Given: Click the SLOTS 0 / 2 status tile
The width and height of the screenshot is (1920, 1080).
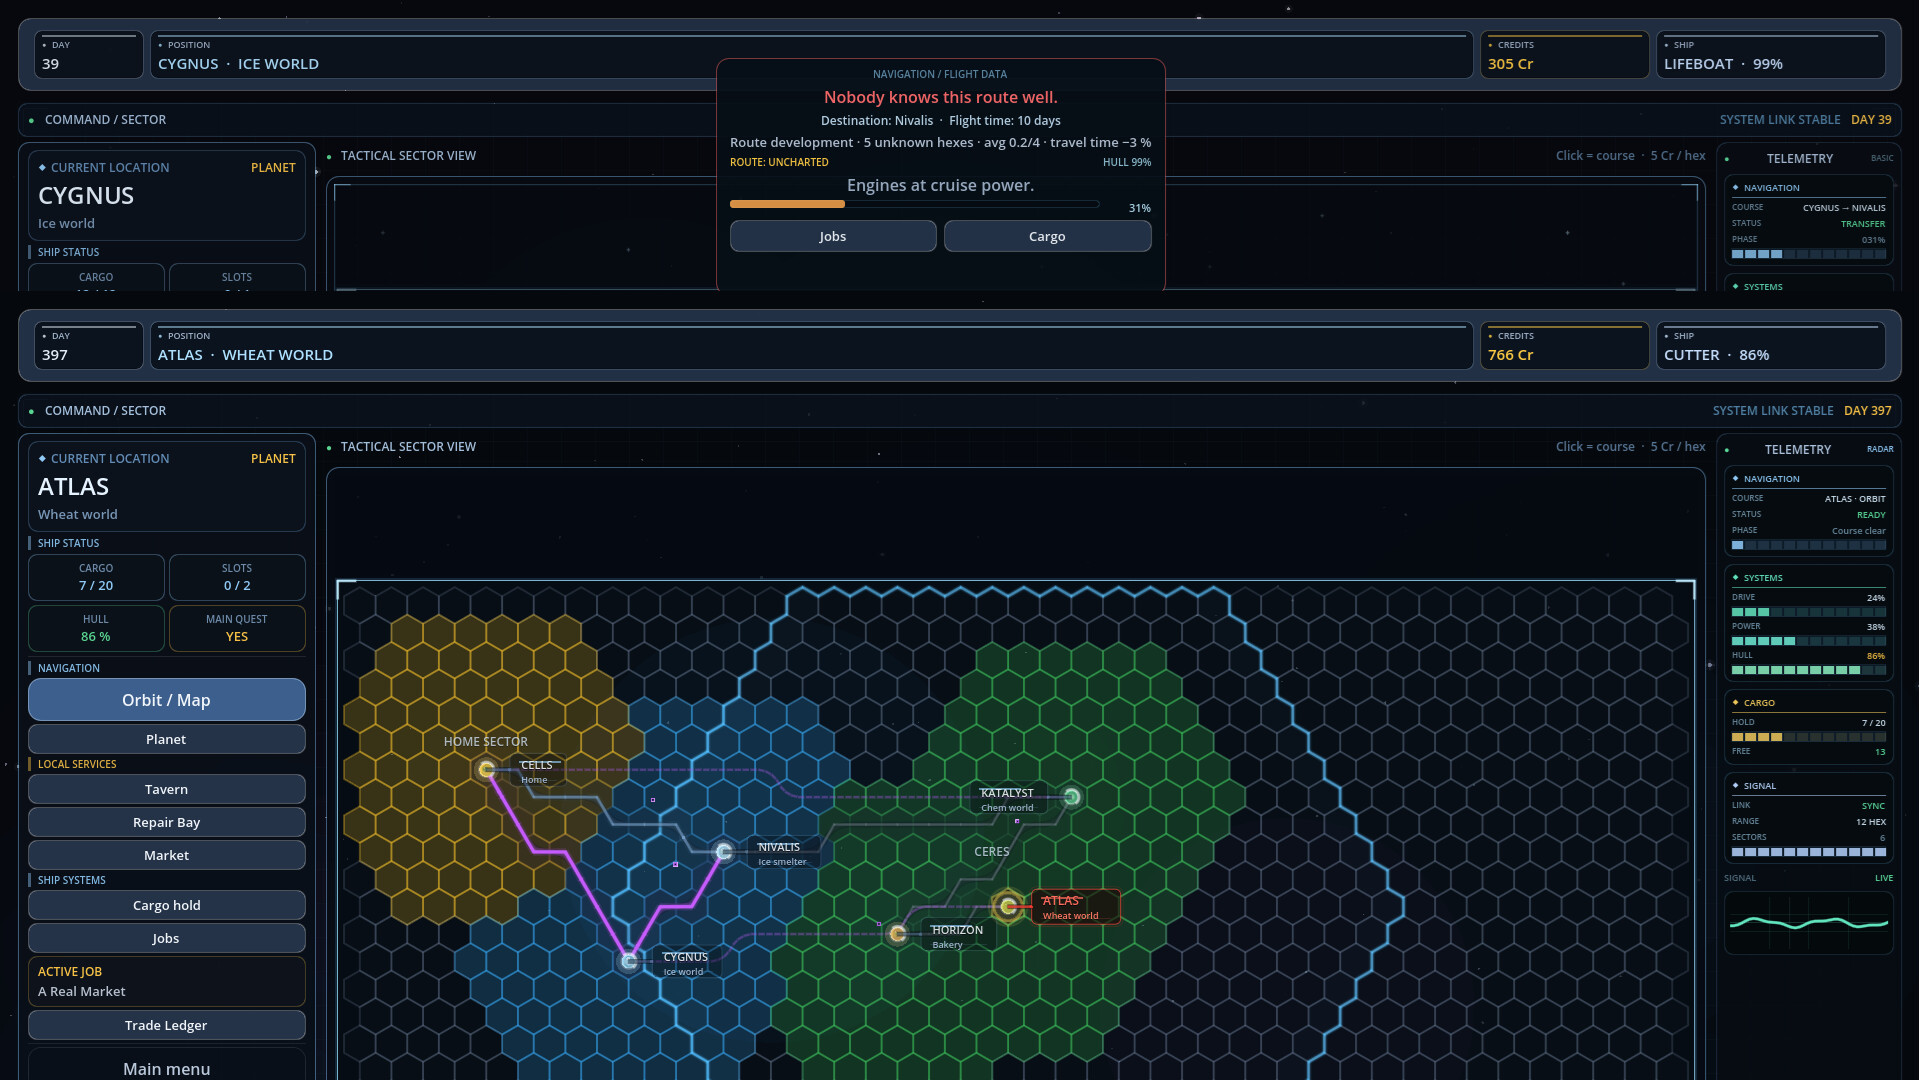Looking at the screenshot, I should pos(237,577).
